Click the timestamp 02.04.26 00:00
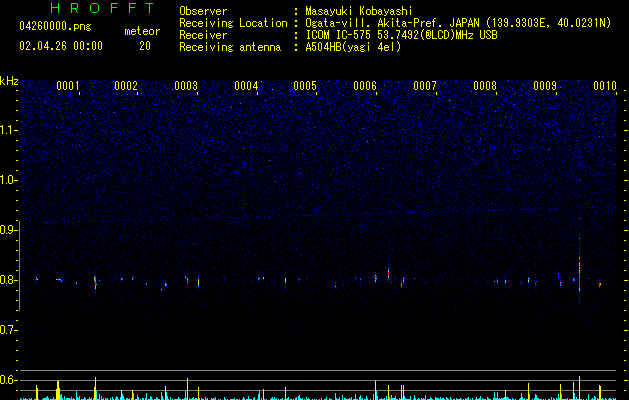This screenshot has height=400, width=629. (61, 46)
